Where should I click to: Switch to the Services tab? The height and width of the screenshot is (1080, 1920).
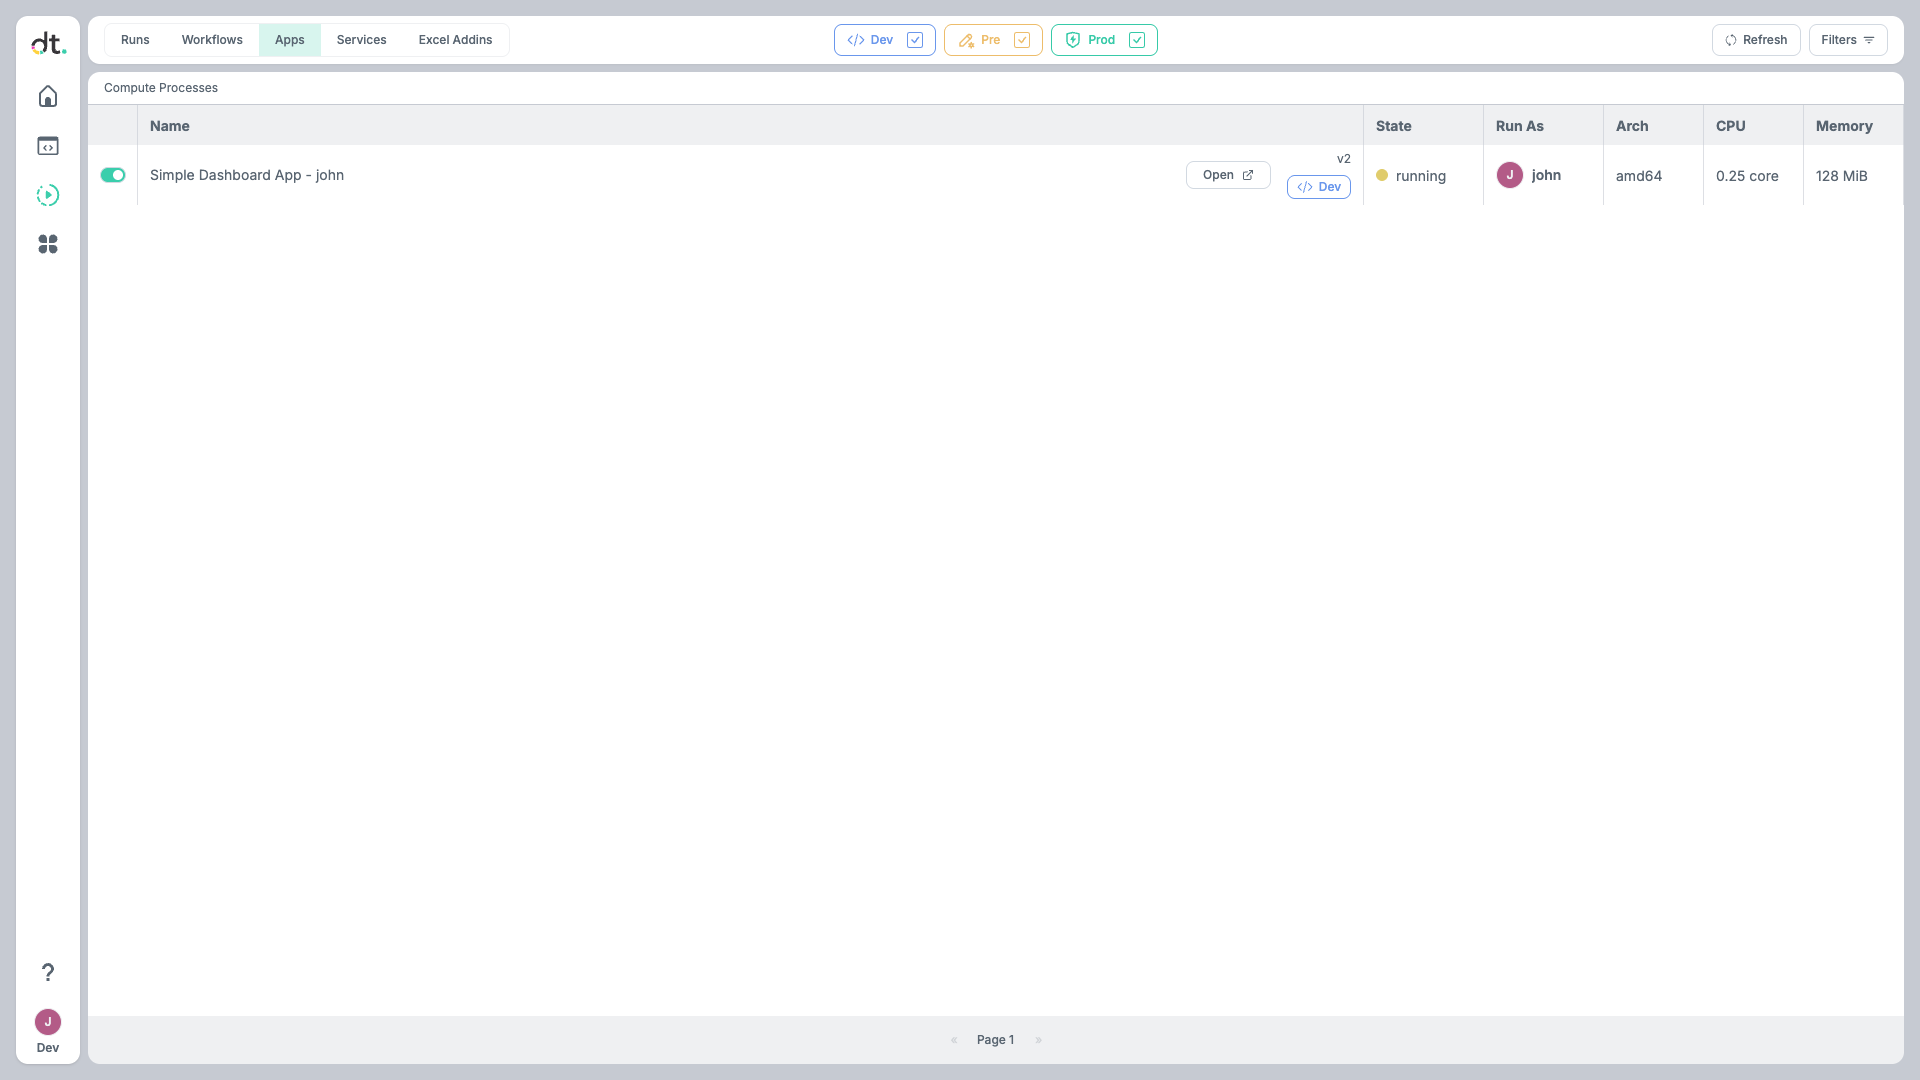tap(361, 40)
